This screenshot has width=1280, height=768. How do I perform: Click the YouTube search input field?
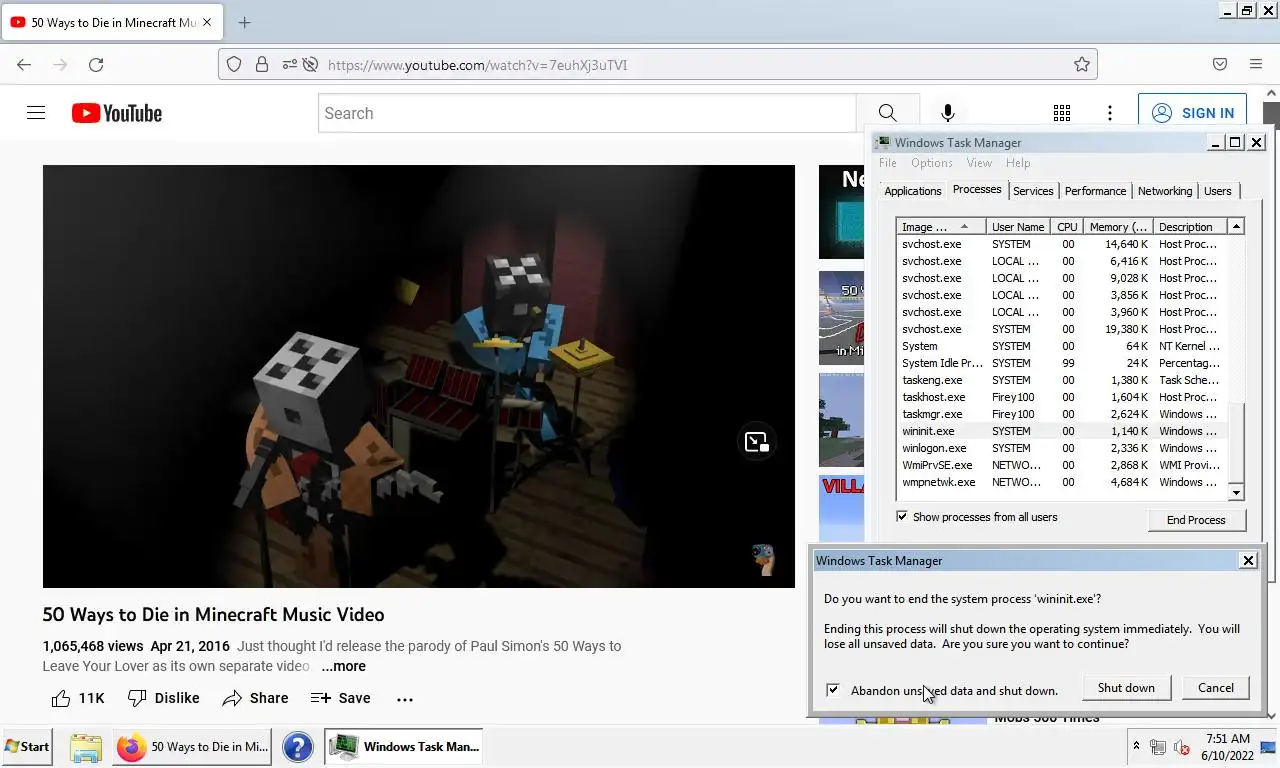(x=588, y=113)
